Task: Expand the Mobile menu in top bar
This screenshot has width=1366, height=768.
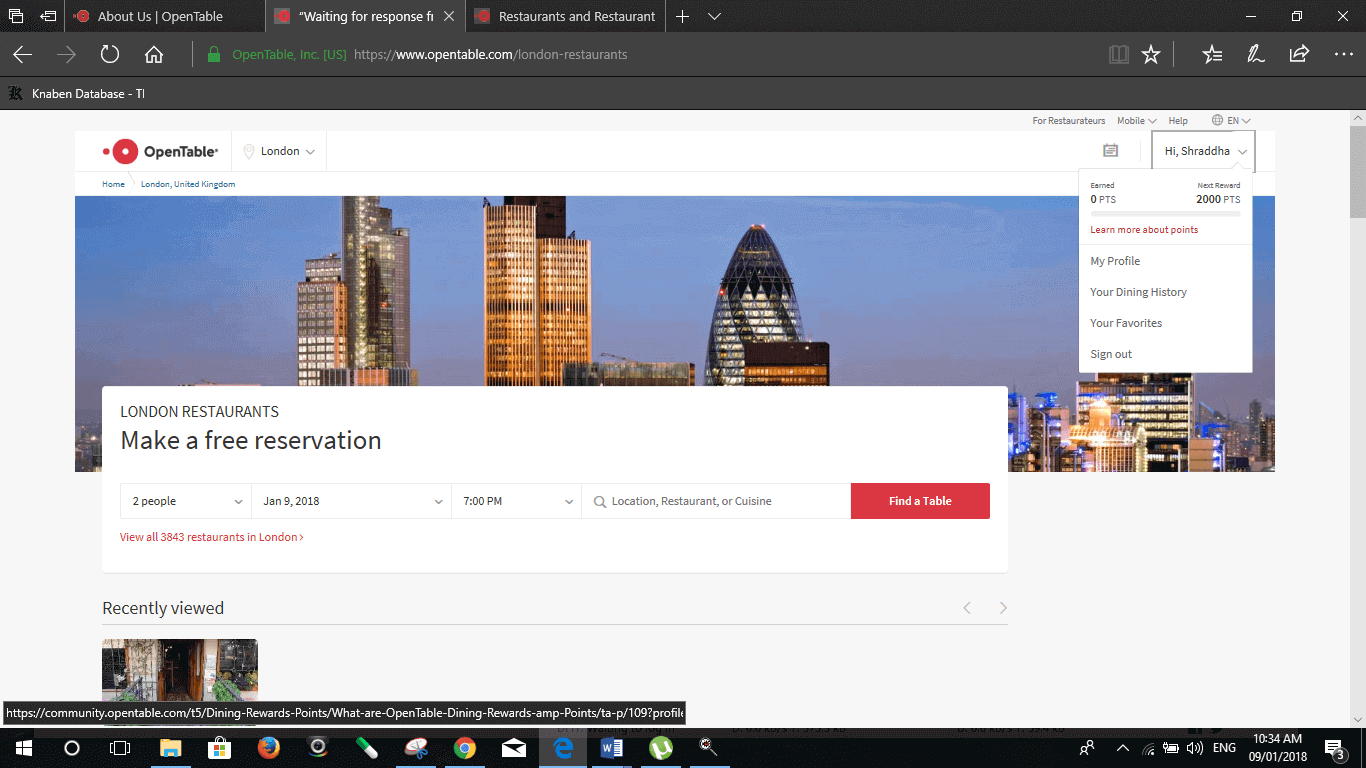Action: tap(1136, 120)
